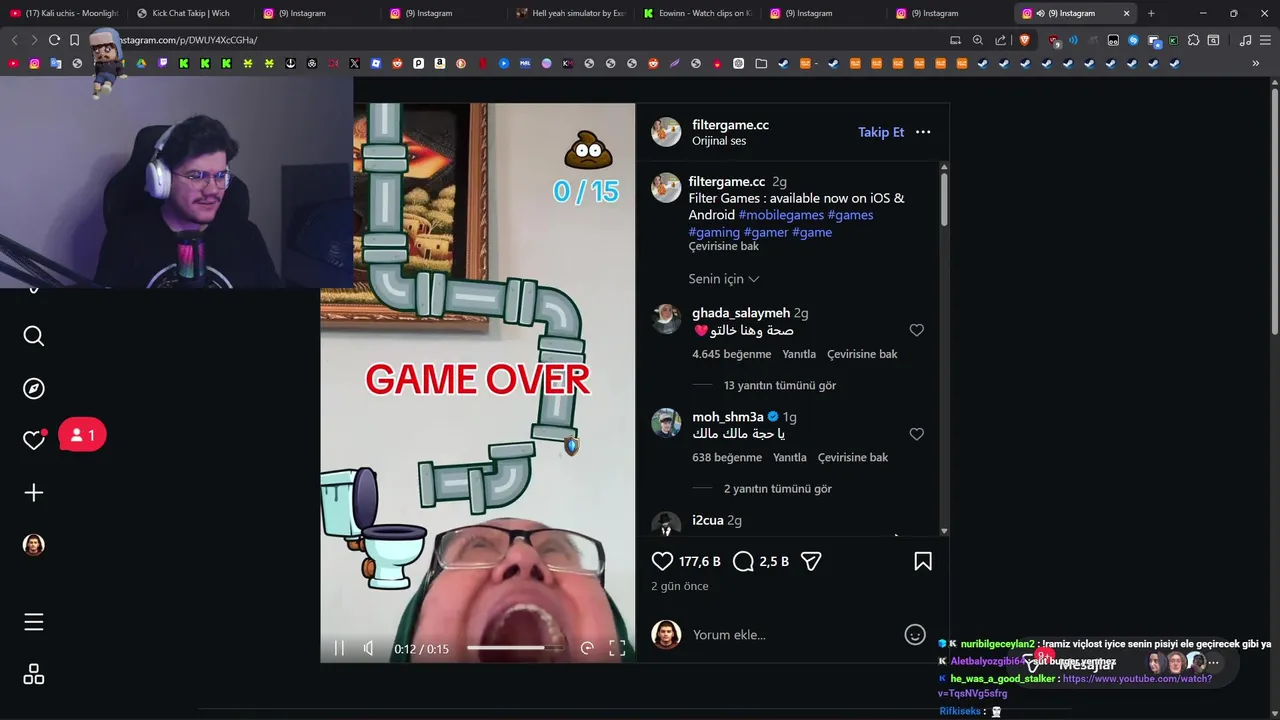1280x720 pixels.
Task: Like moh_shm3a's comment
Action: pos(916,434)
